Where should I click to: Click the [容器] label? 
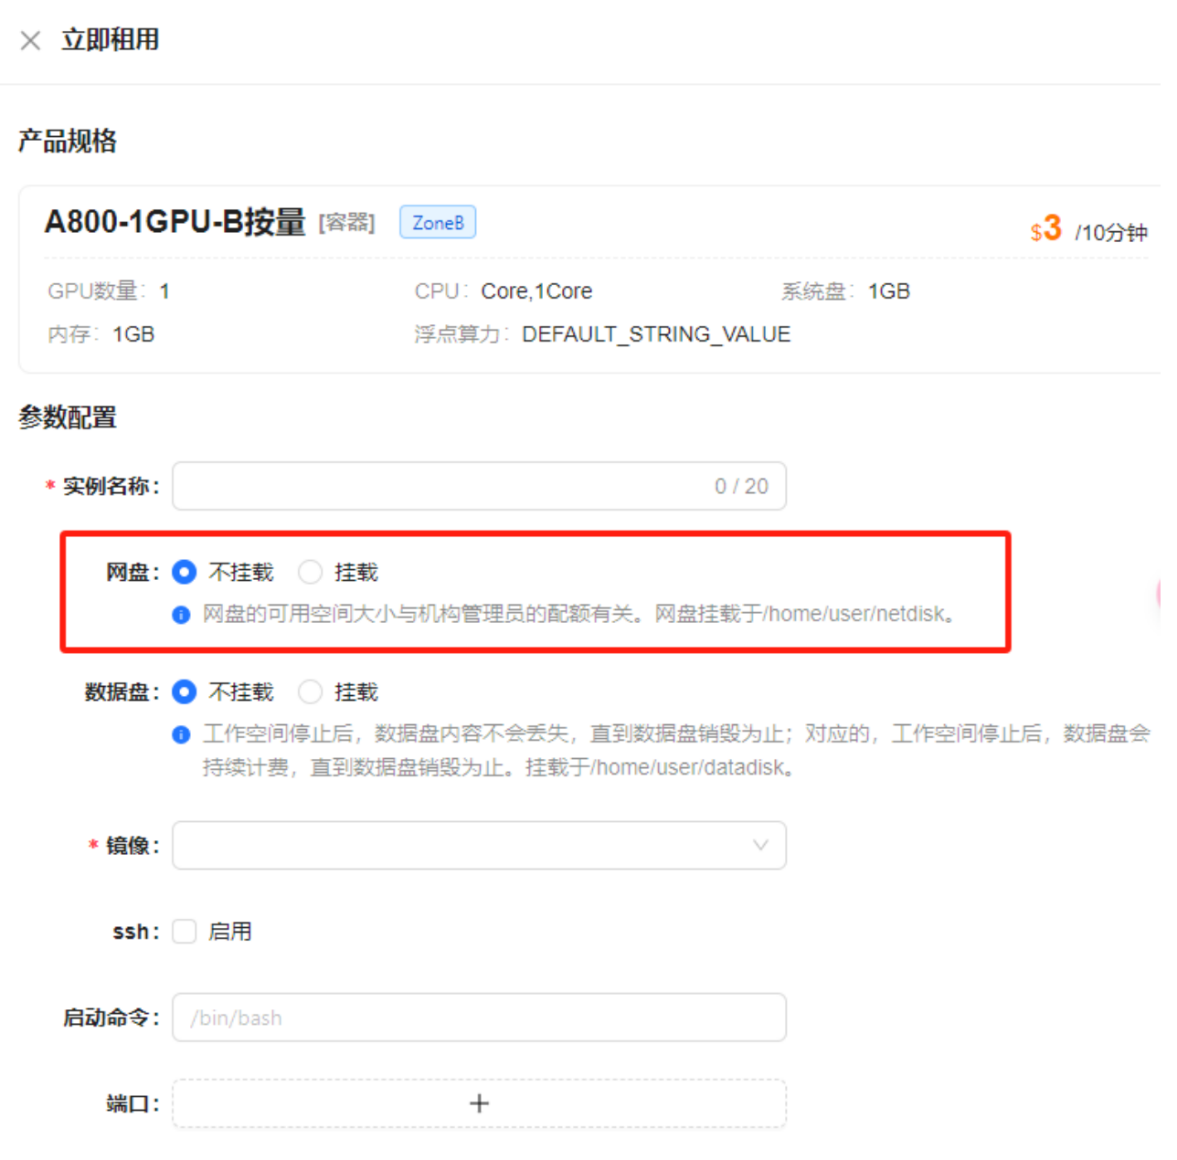tap(346, 222)
